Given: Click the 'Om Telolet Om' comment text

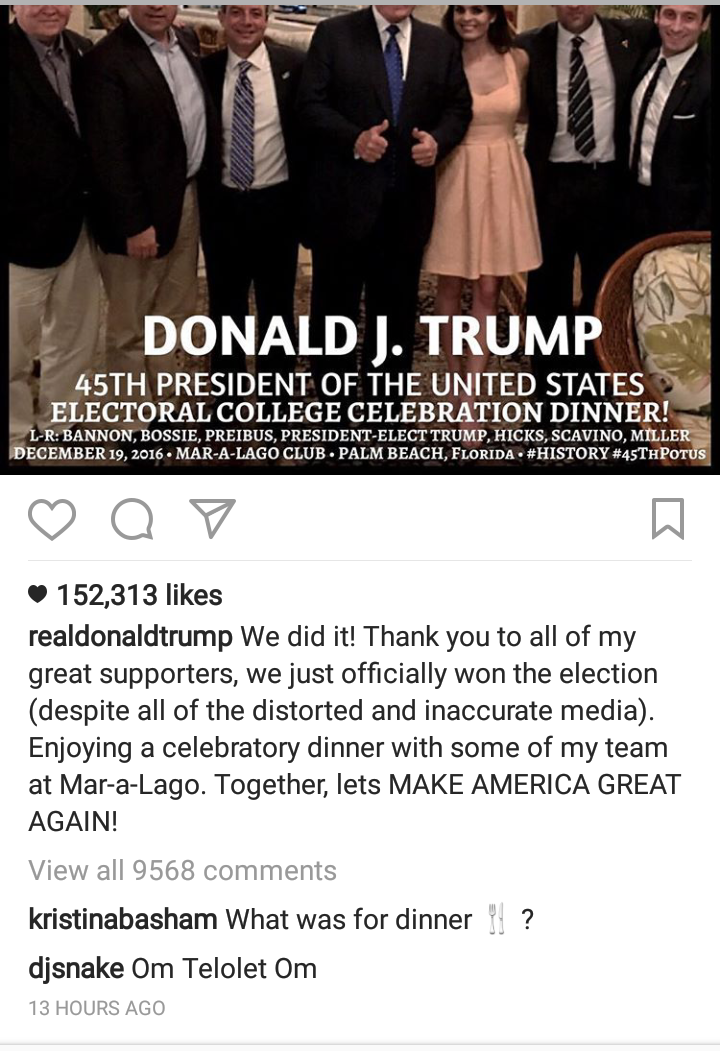Looking at the screenshot, I should pyautogui.click(x=224, y=969).
